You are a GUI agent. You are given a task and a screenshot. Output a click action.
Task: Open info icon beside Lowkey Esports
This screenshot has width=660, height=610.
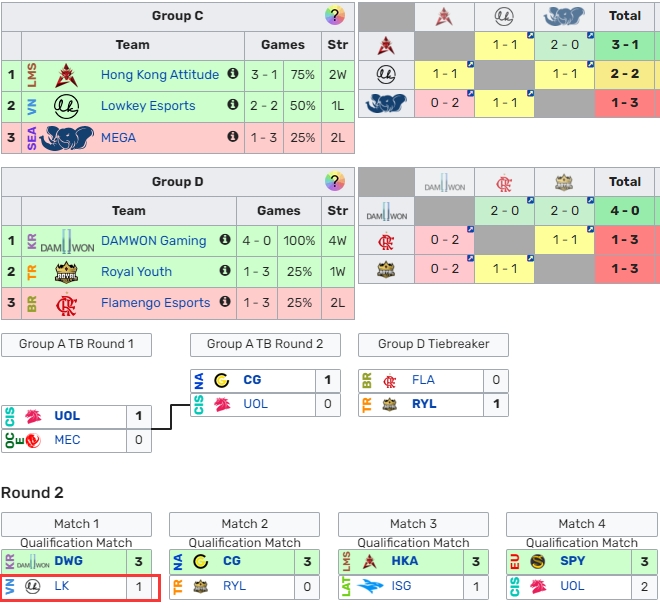(233, 105)
